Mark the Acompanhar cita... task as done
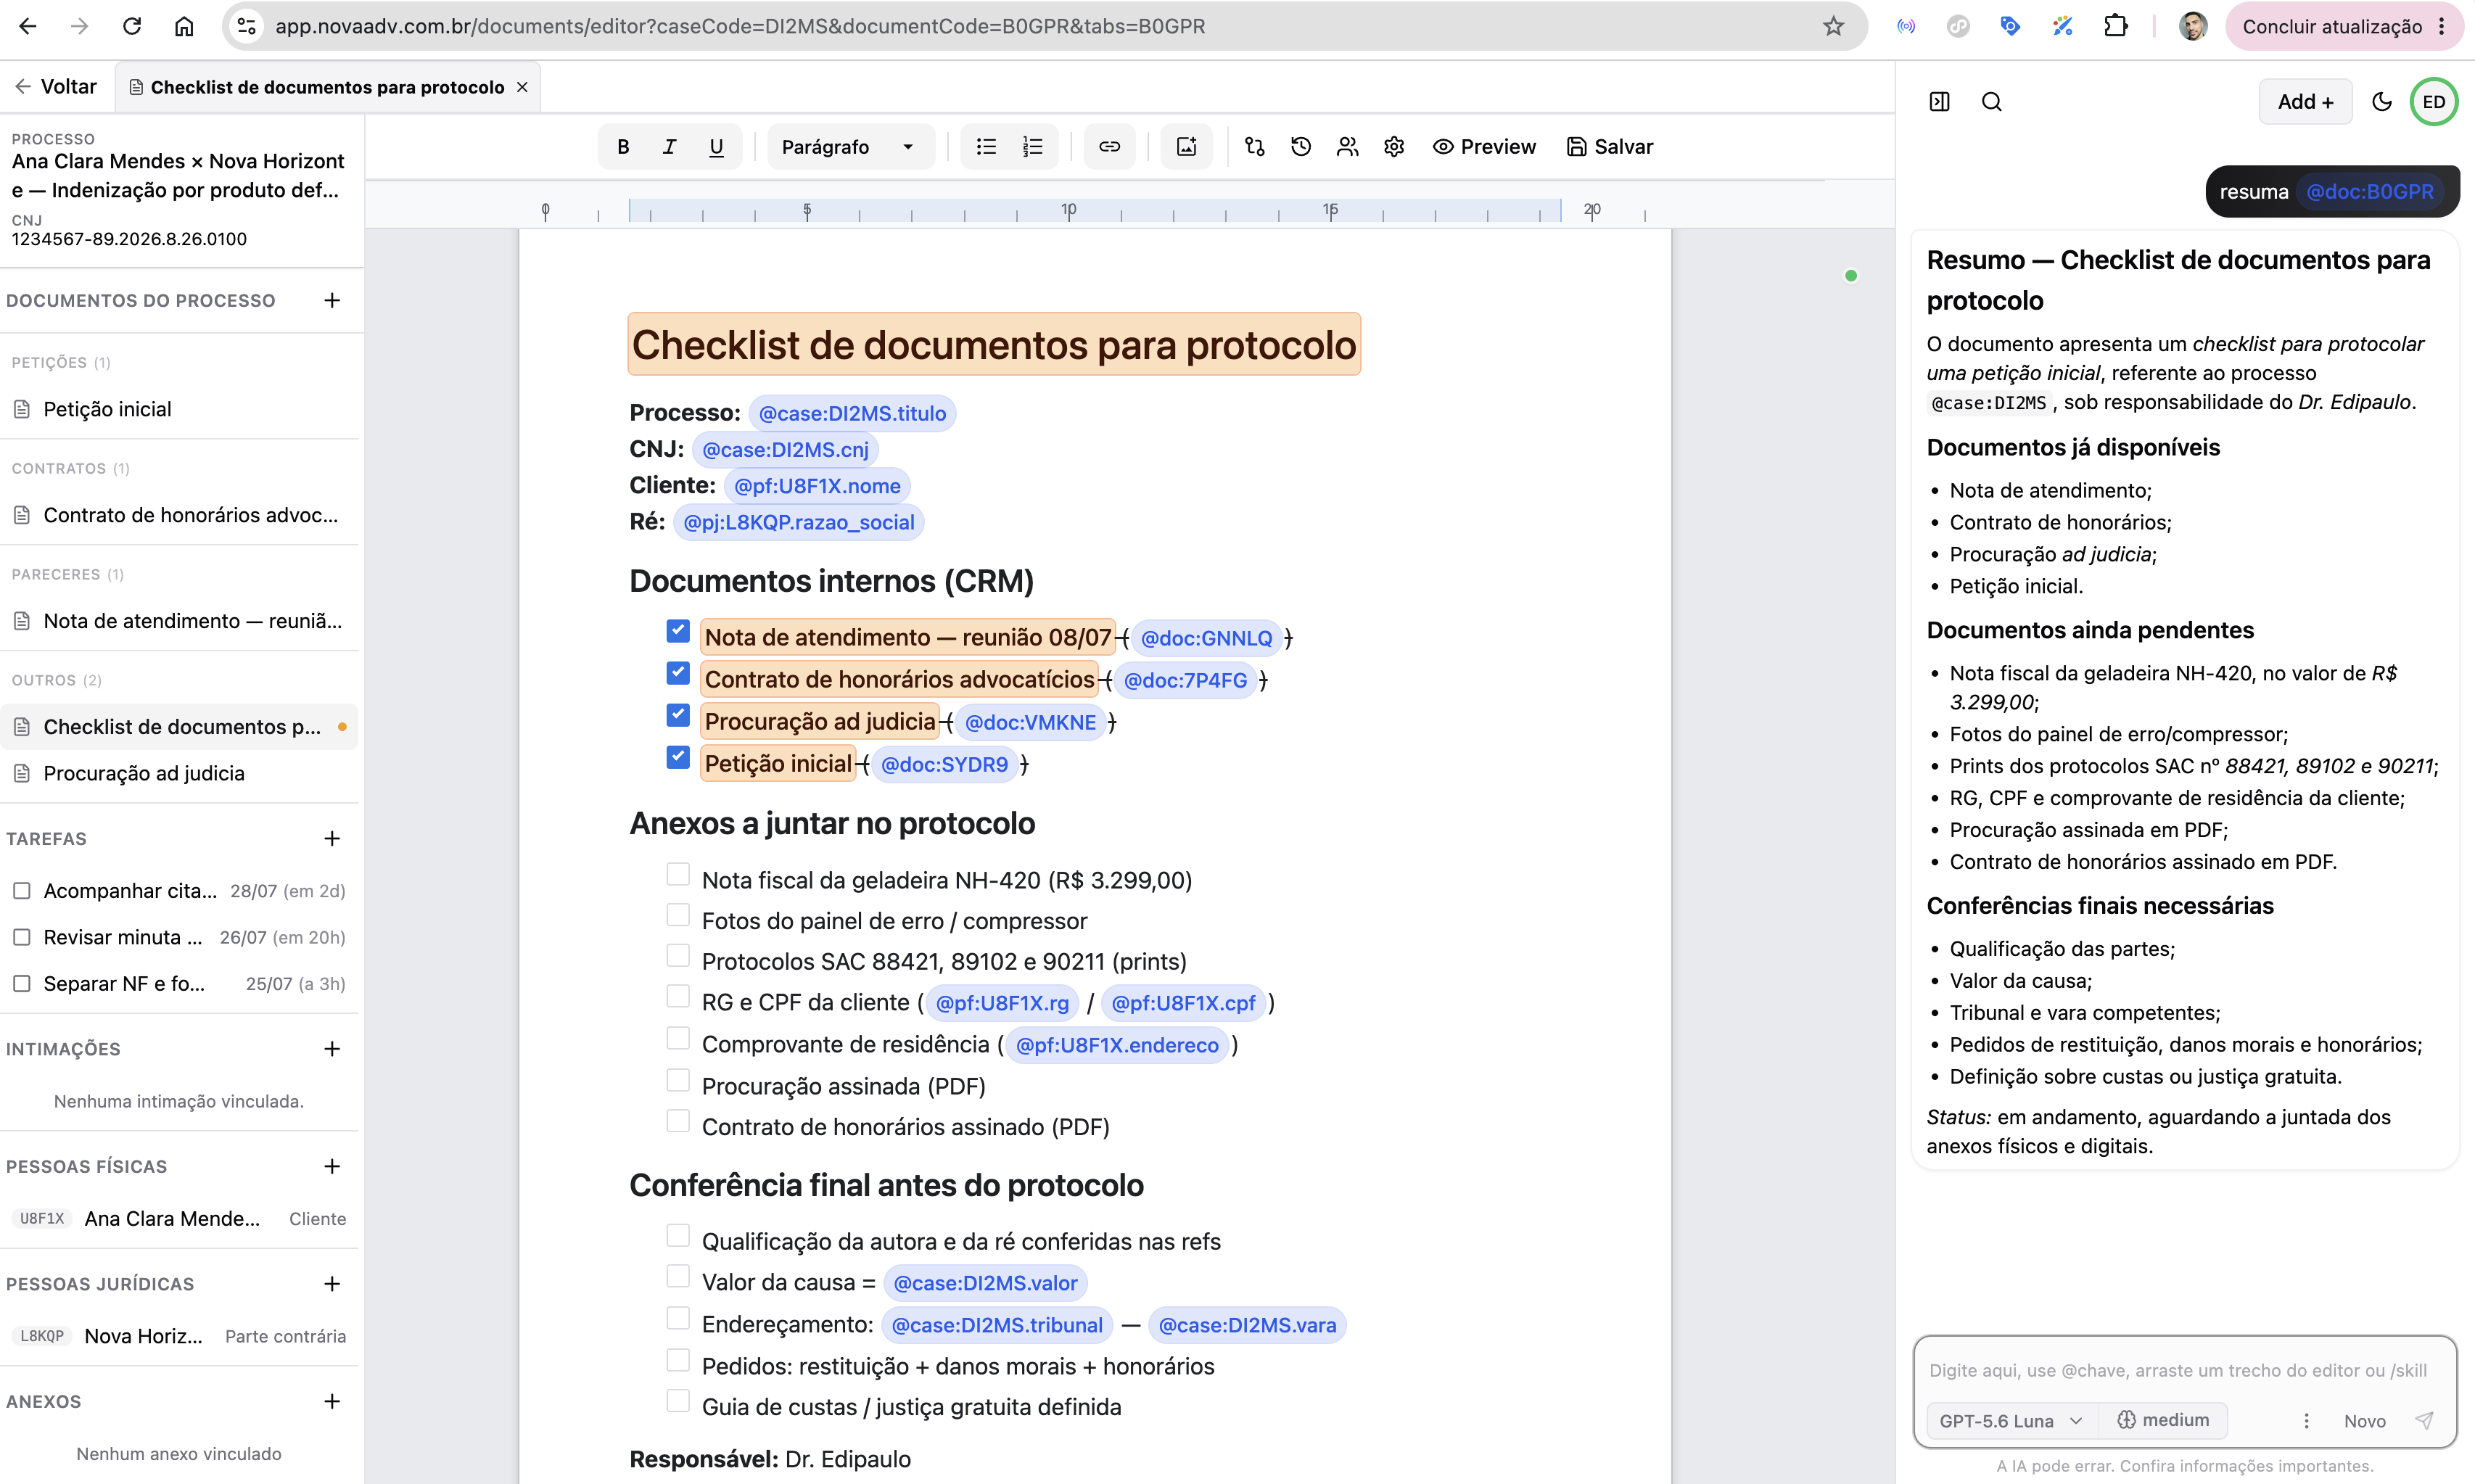 [x=21, y=891]
